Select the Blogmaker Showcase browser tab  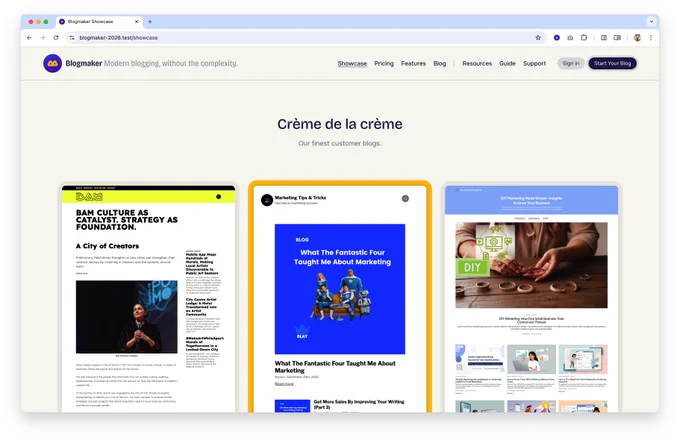tap(99, 21)
